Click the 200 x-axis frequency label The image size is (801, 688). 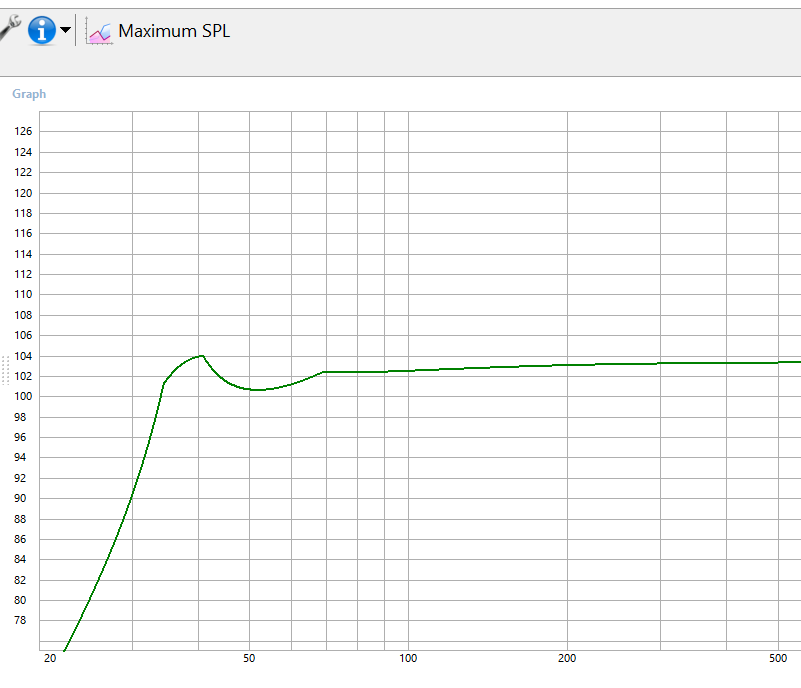pos(567,658)
